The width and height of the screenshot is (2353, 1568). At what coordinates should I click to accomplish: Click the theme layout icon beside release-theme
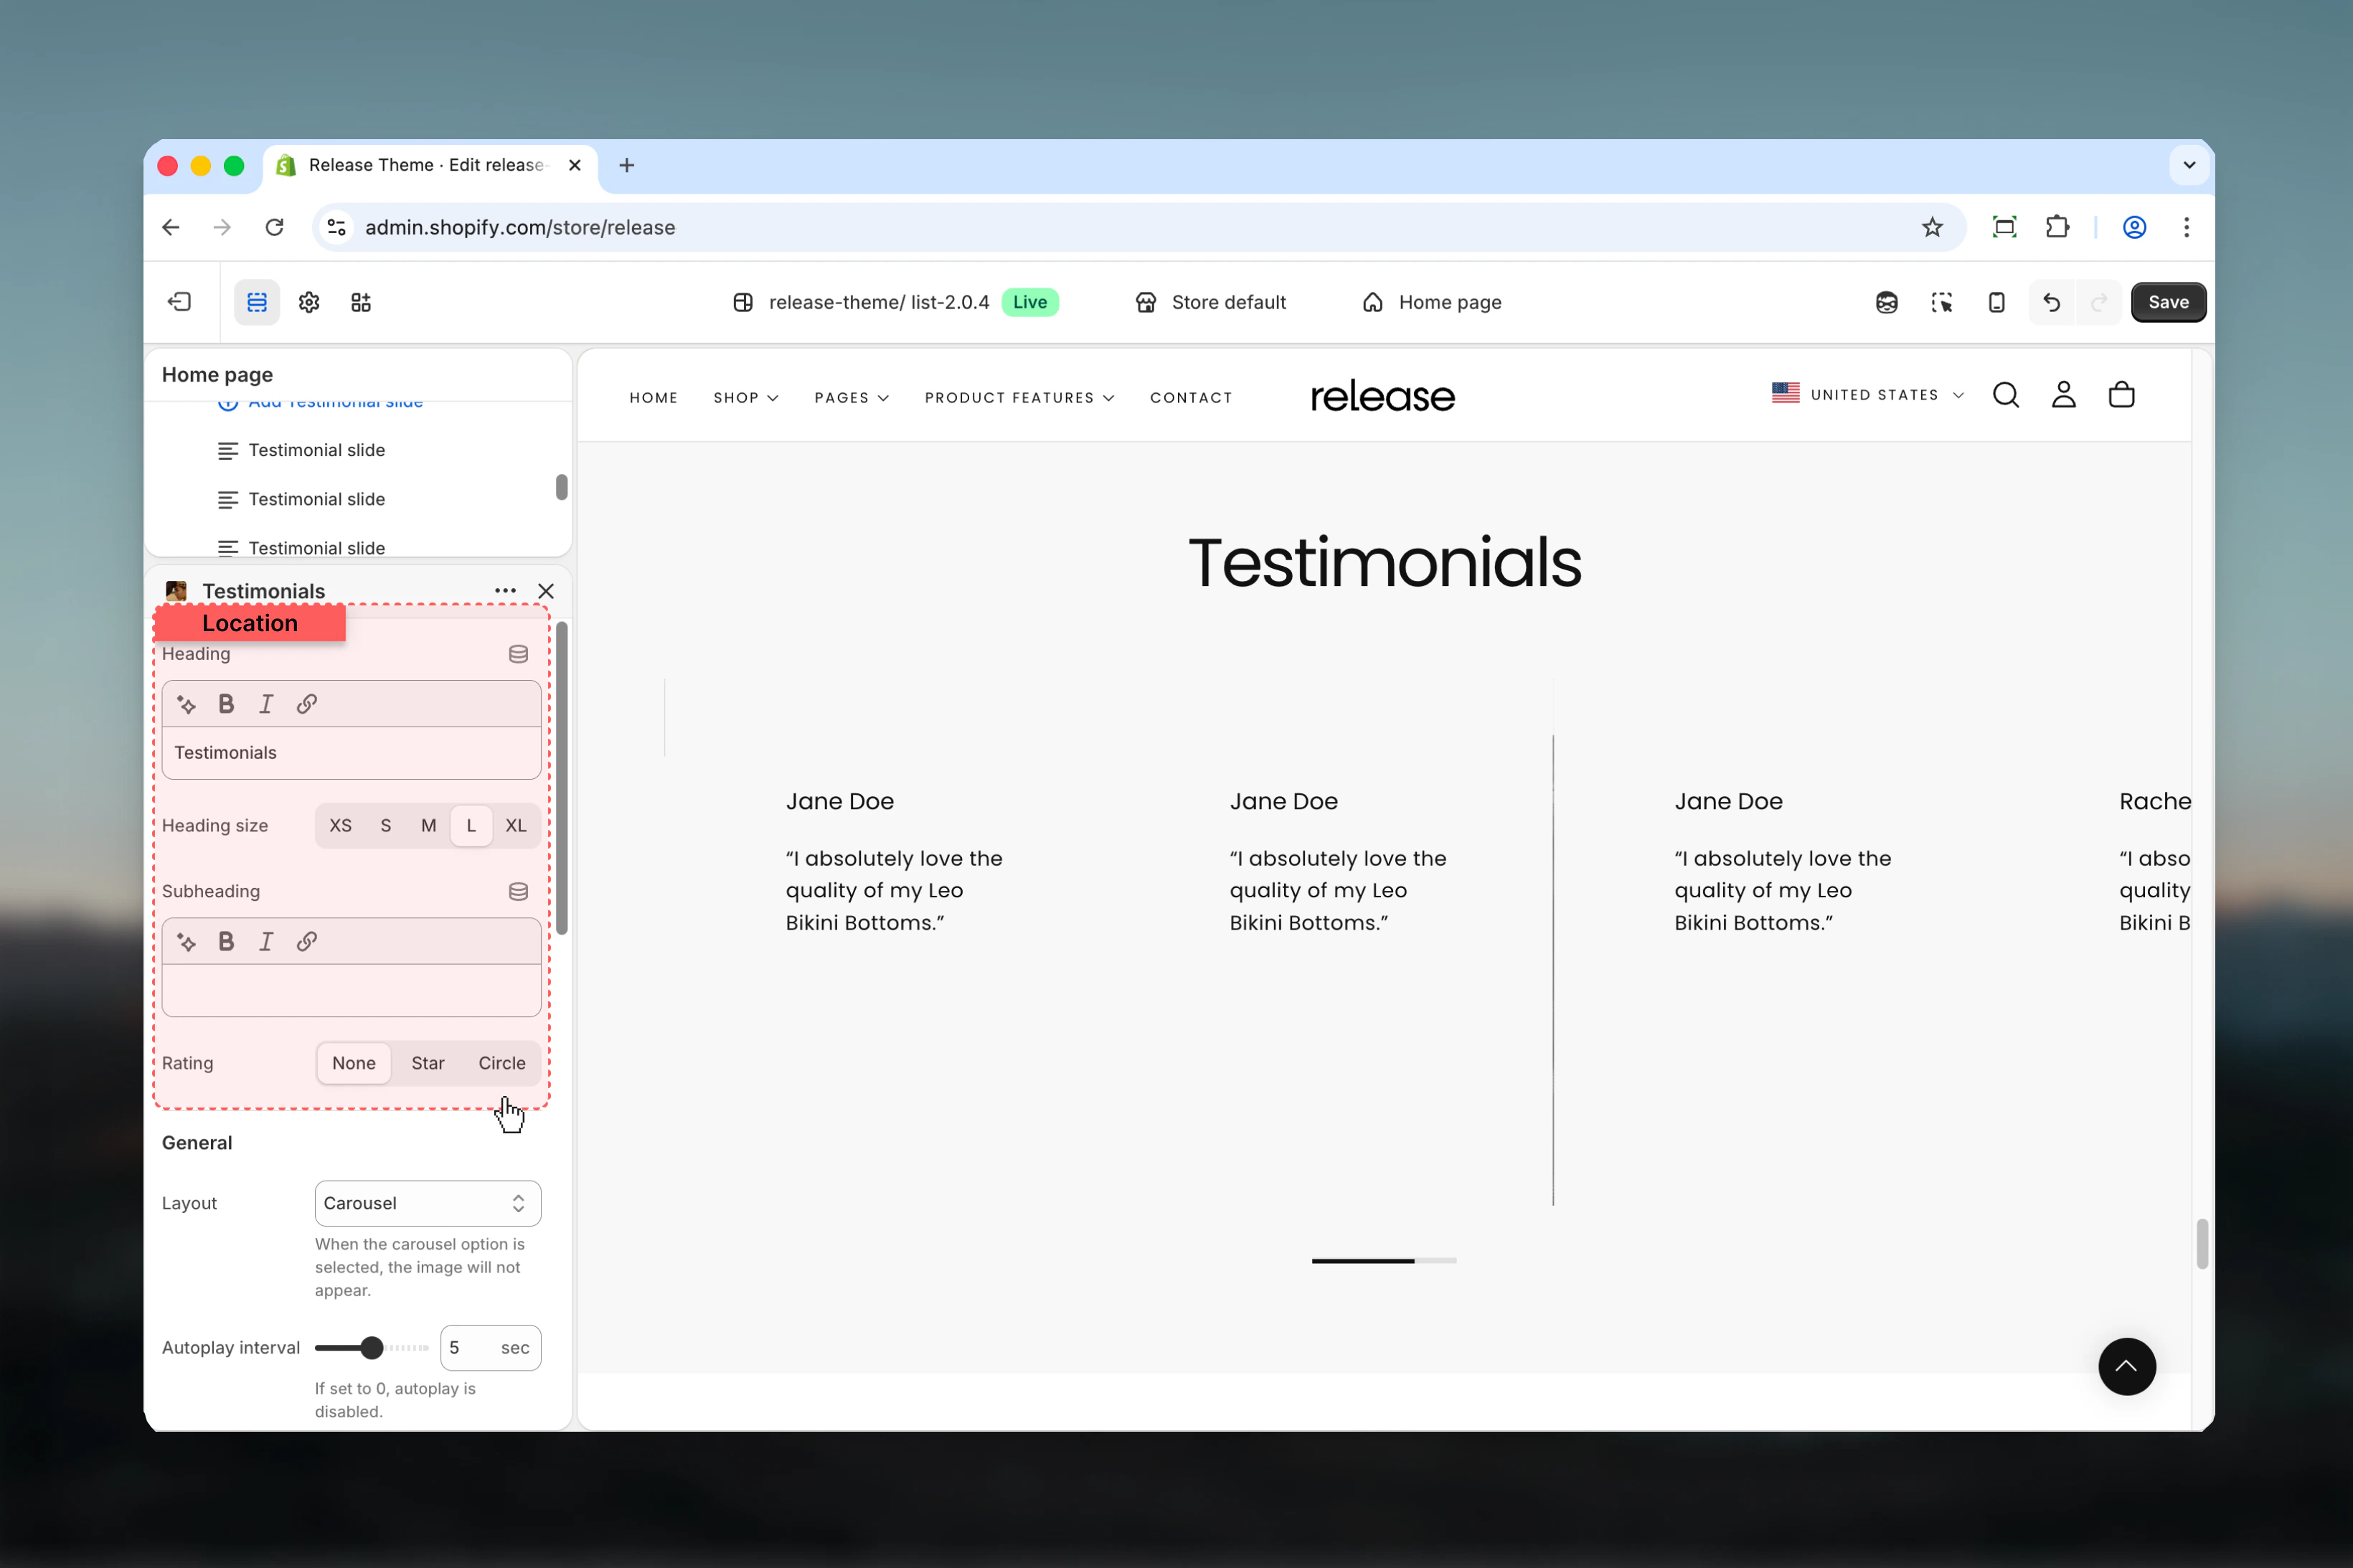743,302
